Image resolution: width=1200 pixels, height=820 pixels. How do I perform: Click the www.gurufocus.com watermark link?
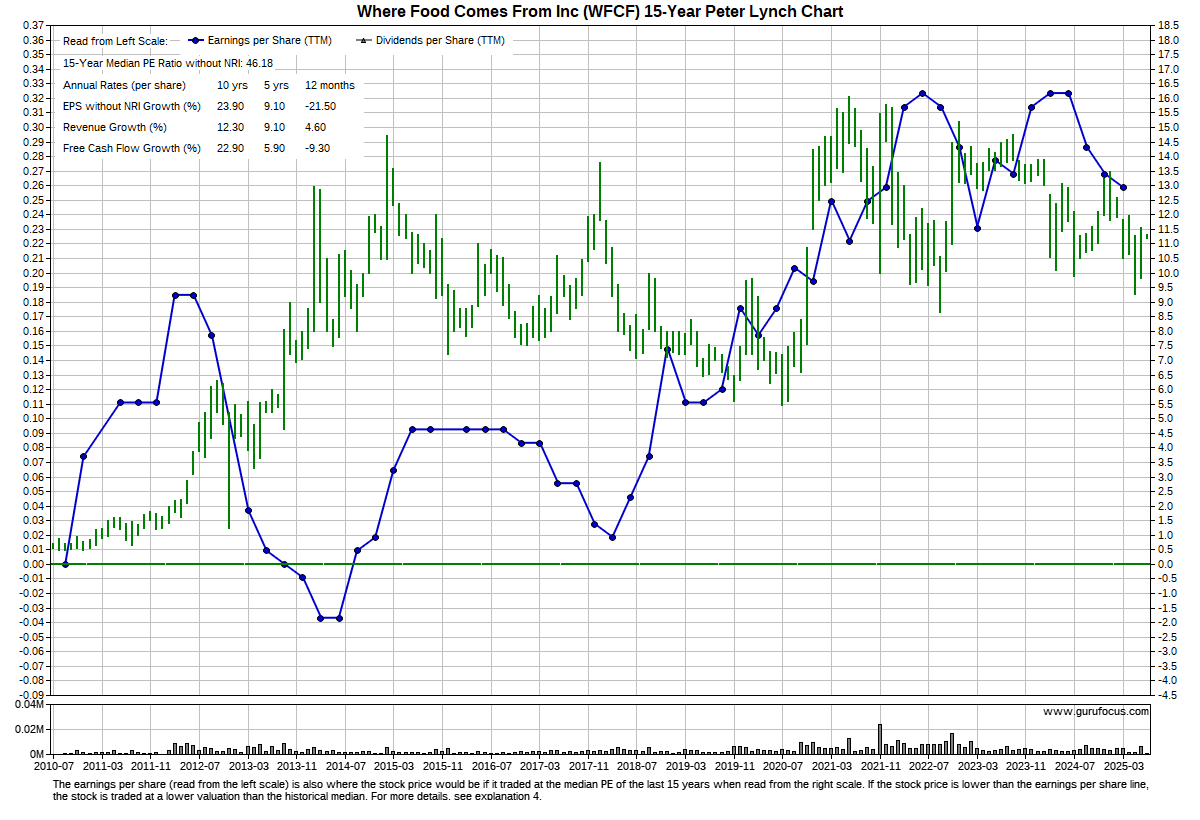(1095, 712)
